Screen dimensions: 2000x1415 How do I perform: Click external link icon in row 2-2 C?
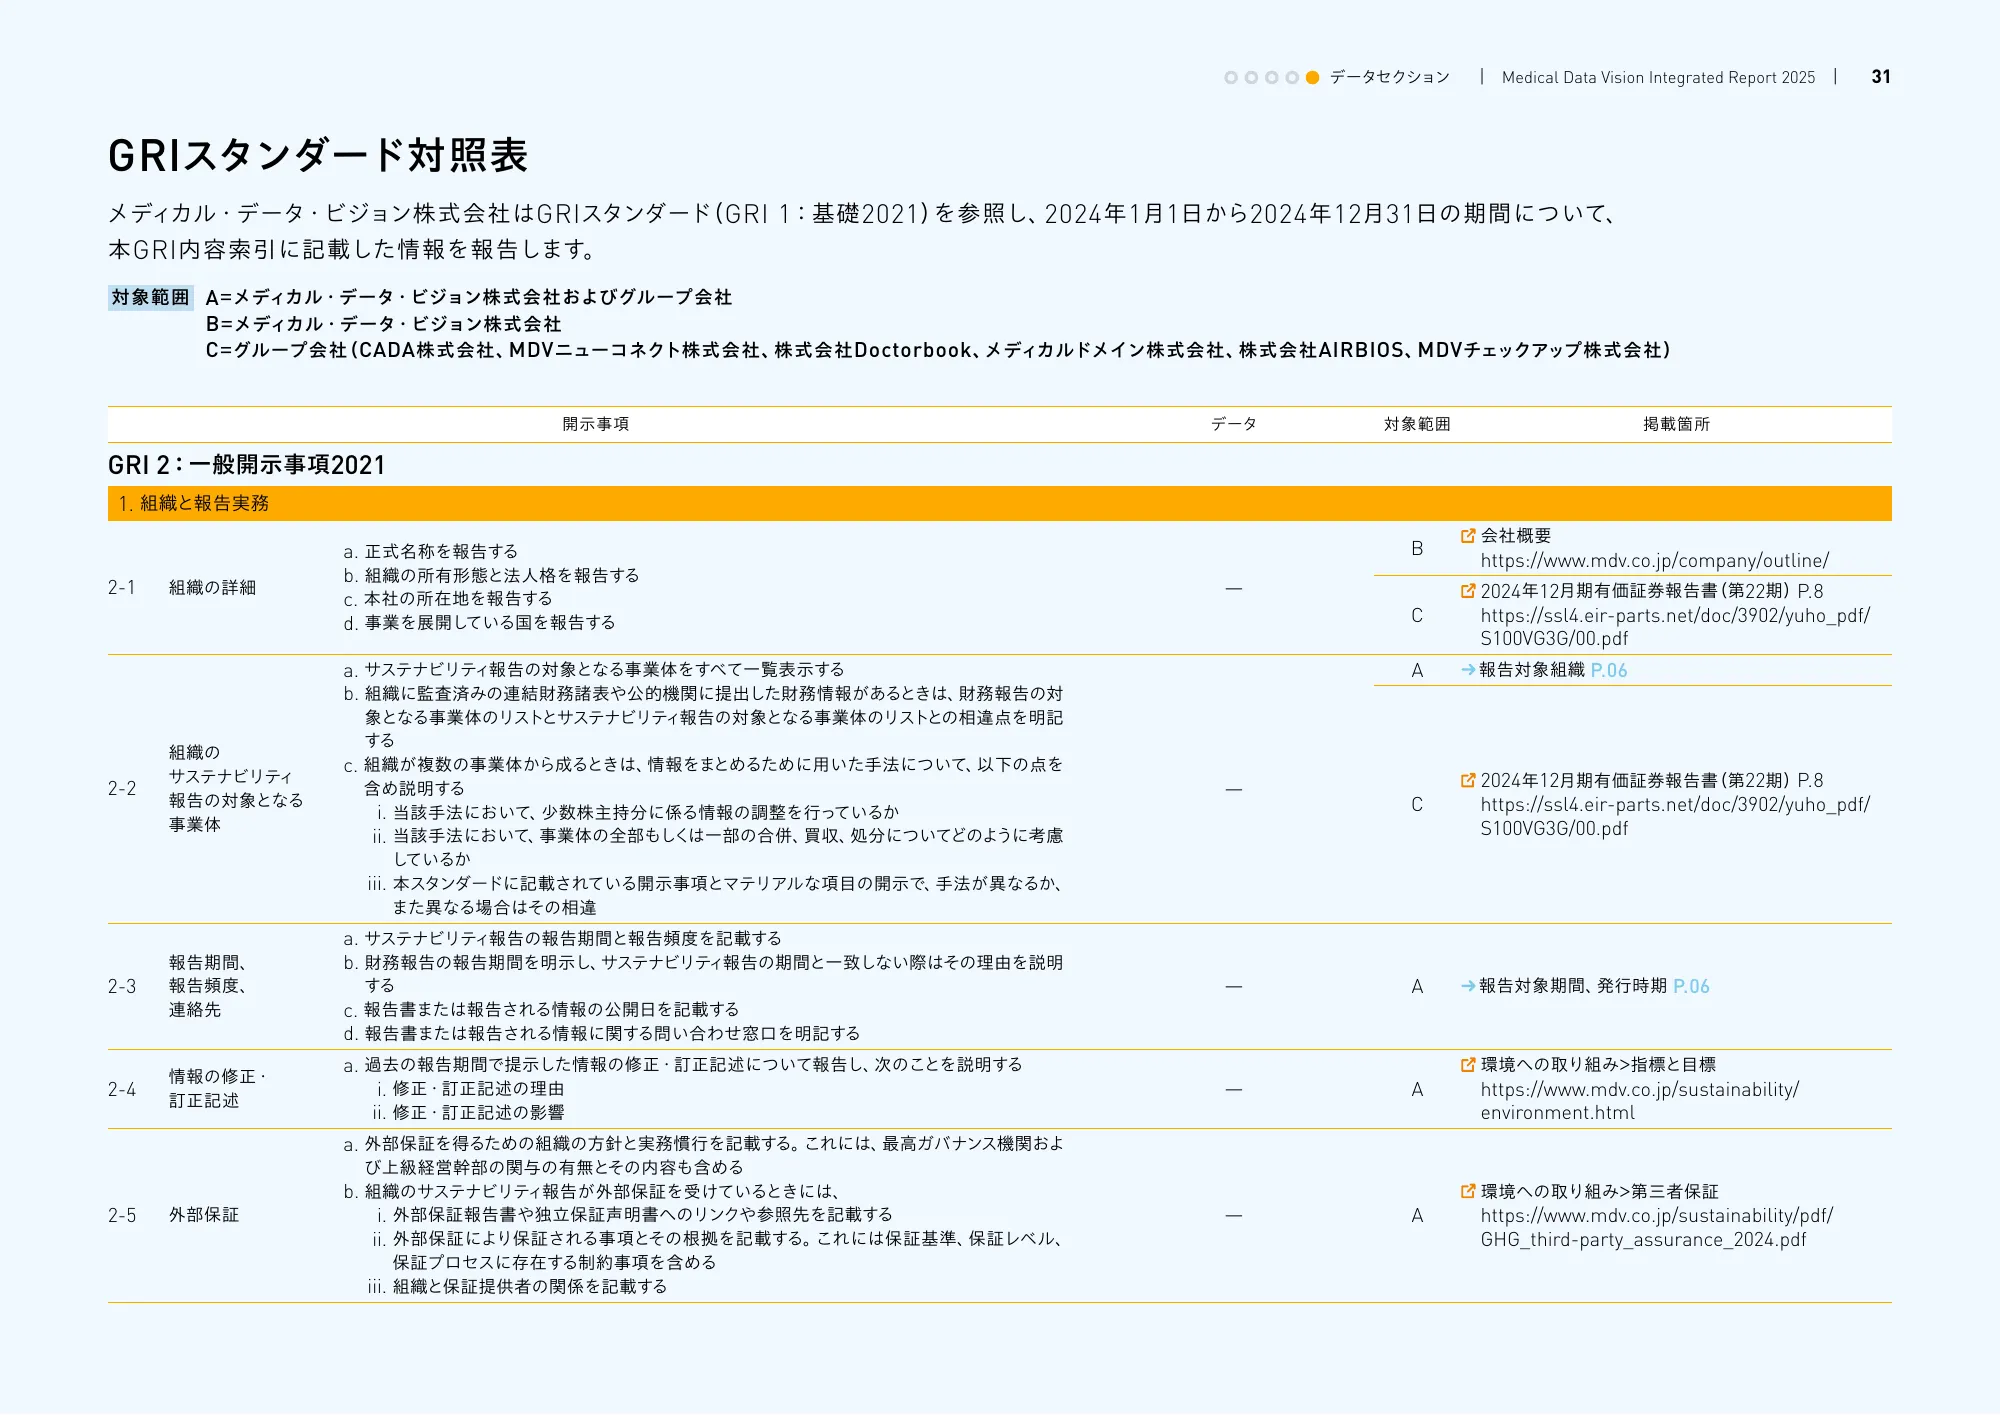pyautogui.click(x=1467, y=780)
